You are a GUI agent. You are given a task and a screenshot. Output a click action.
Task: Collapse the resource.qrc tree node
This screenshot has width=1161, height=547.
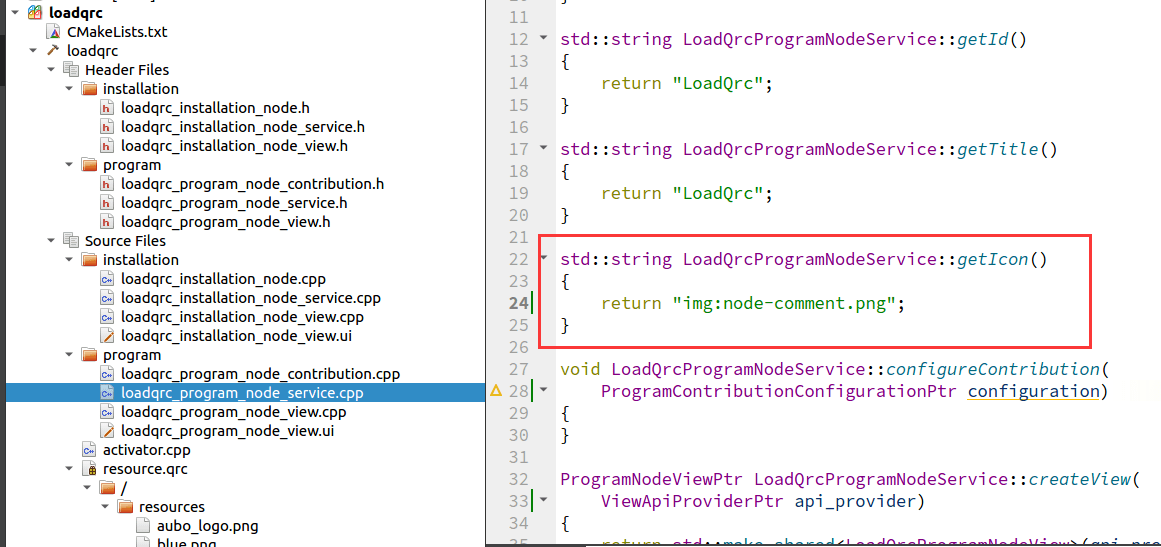point(70,469)
